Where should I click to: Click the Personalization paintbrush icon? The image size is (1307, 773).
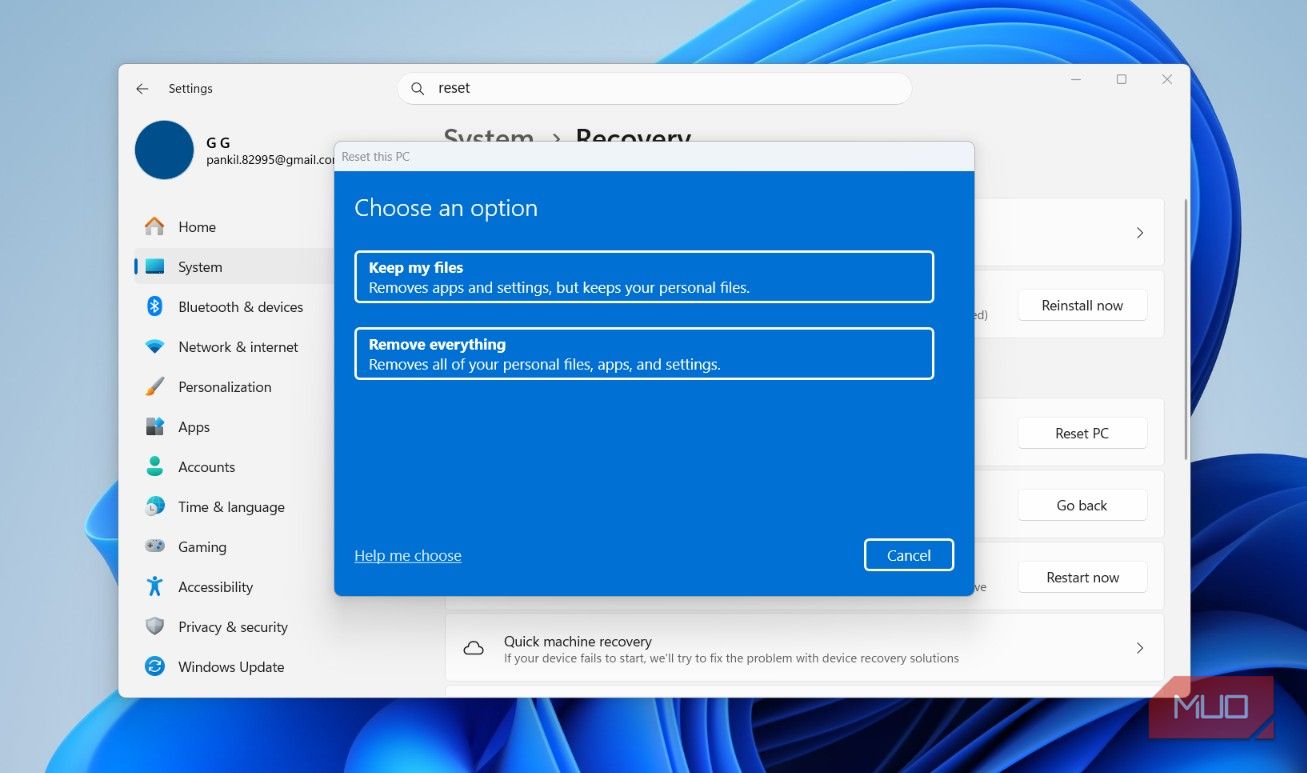coord(155,387)
